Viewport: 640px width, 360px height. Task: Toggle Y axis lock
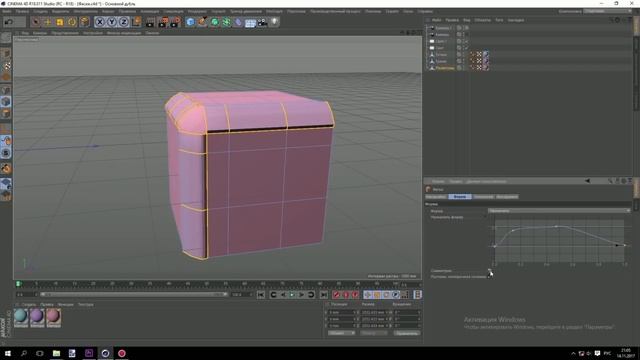111,22
